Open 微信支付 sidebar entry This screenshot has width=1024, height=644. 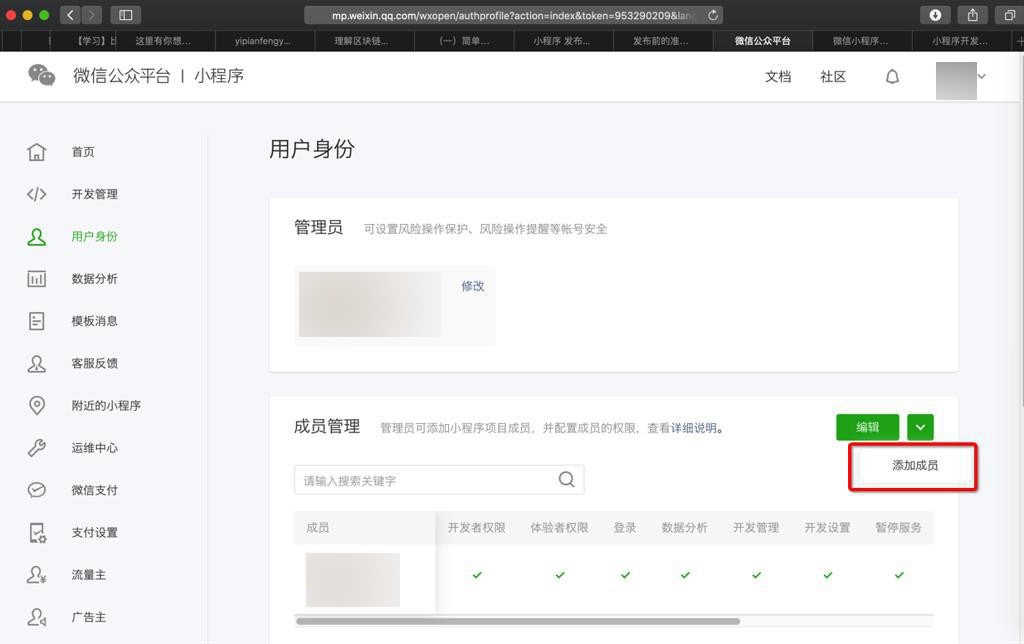[95, 490]
